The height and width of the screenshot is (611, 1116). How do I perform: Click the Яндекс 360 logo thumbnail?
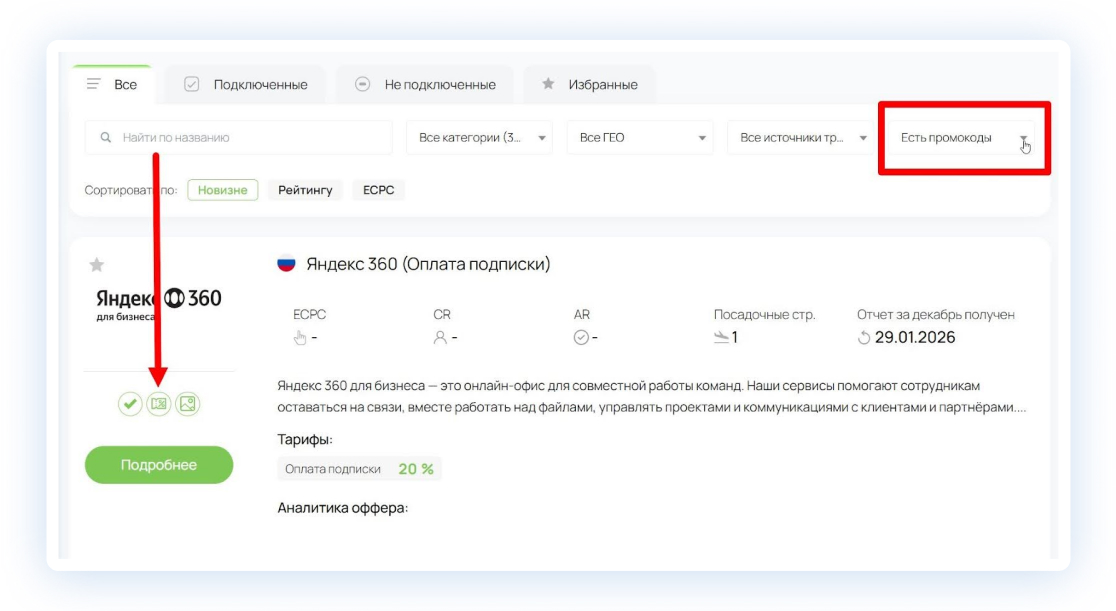click(x=159, y=305)
